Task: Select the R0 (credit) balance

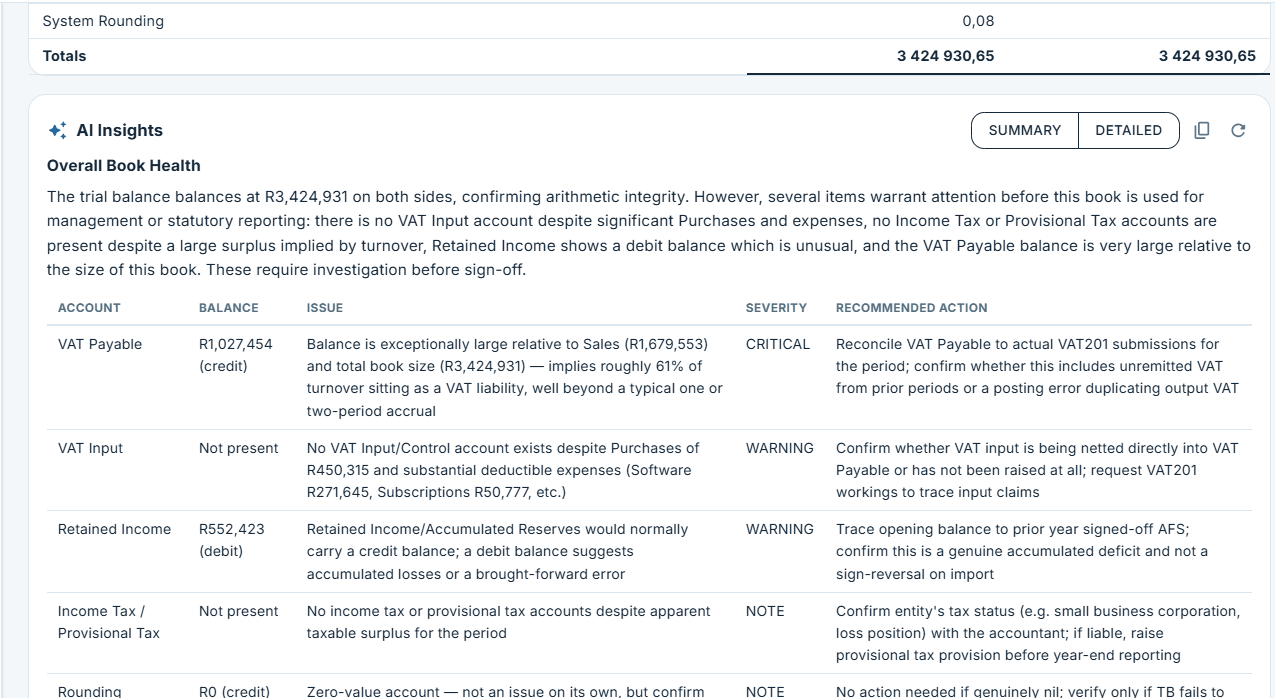Action: 235,691
